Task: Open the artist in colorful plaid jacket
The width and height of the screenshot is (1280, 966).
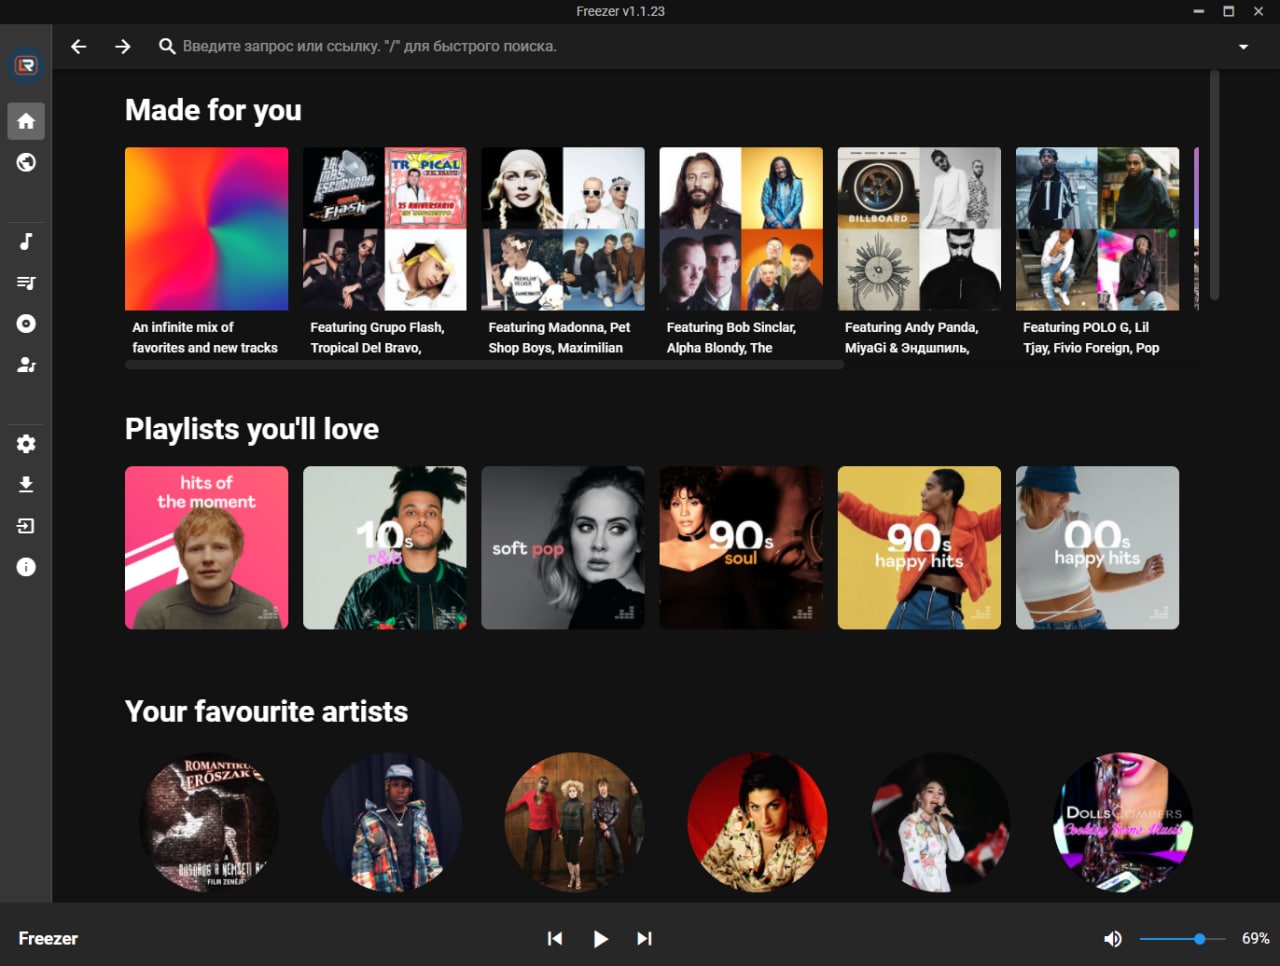Action: [392, 822]
